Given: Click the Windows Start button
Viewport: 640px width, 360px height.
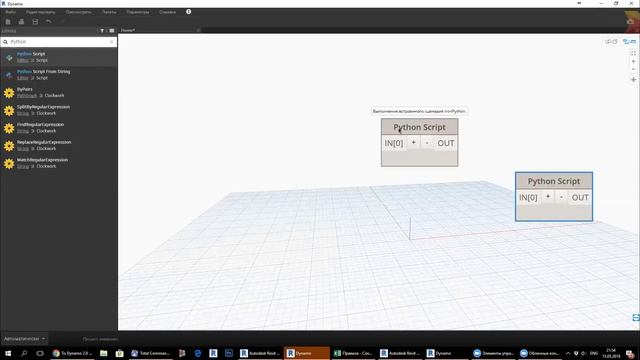Looking at the screenshot, I should pyautogui.click(x=8, y=353).
